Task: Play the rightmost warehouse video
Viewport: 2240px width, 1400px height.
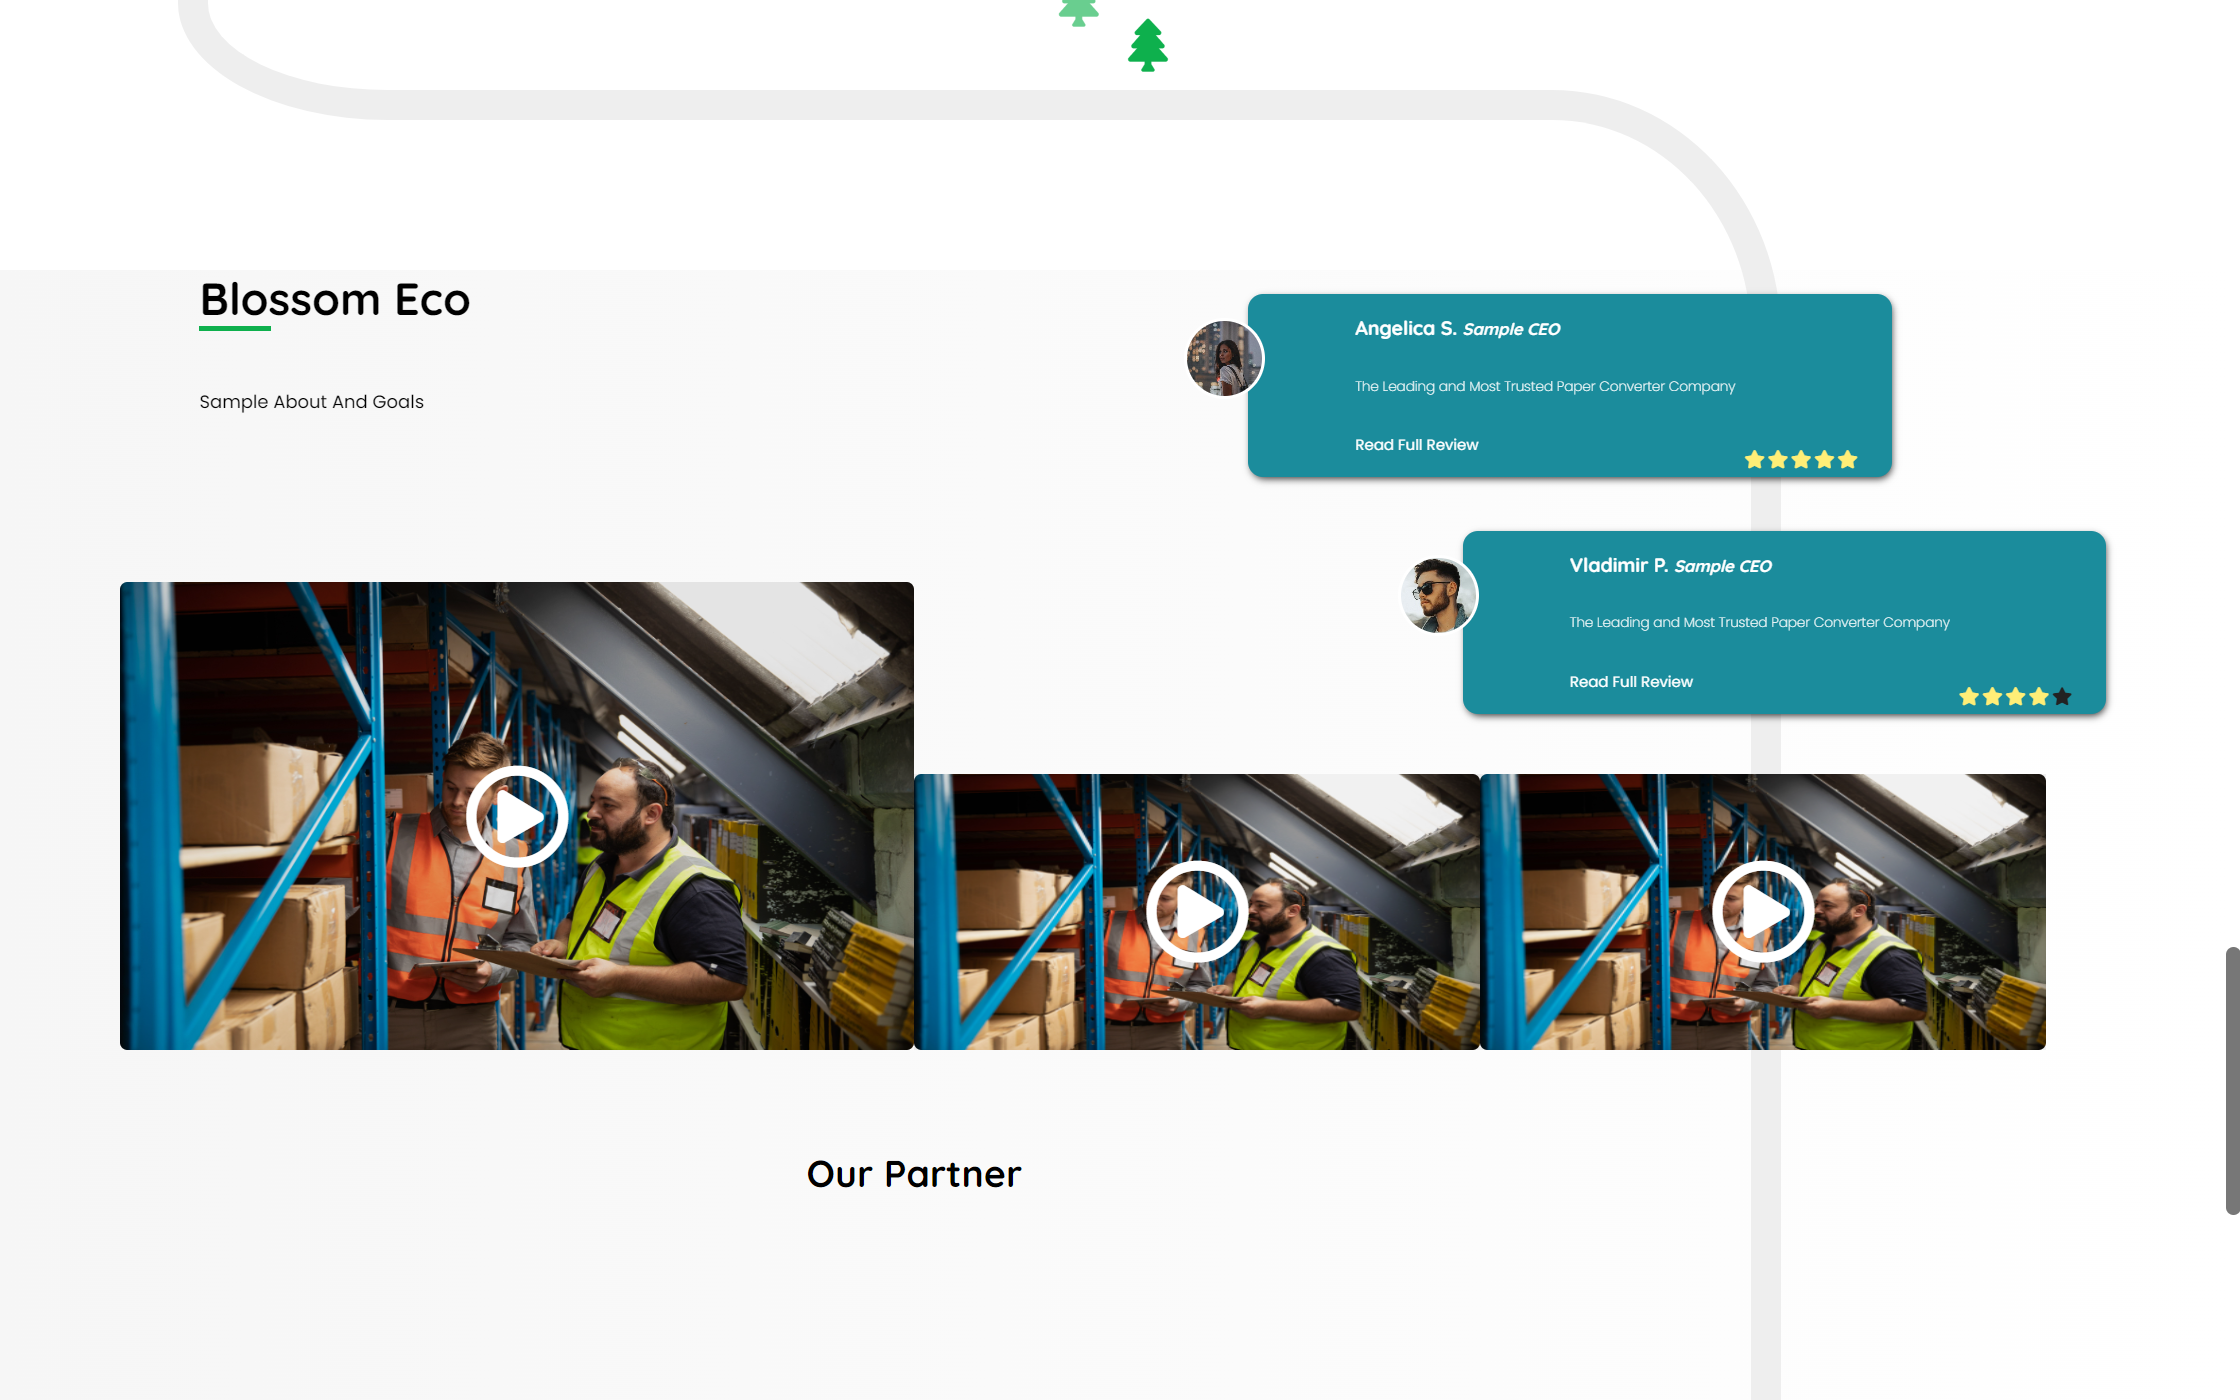Action: pyautogui.click(x=1763, y=911)
